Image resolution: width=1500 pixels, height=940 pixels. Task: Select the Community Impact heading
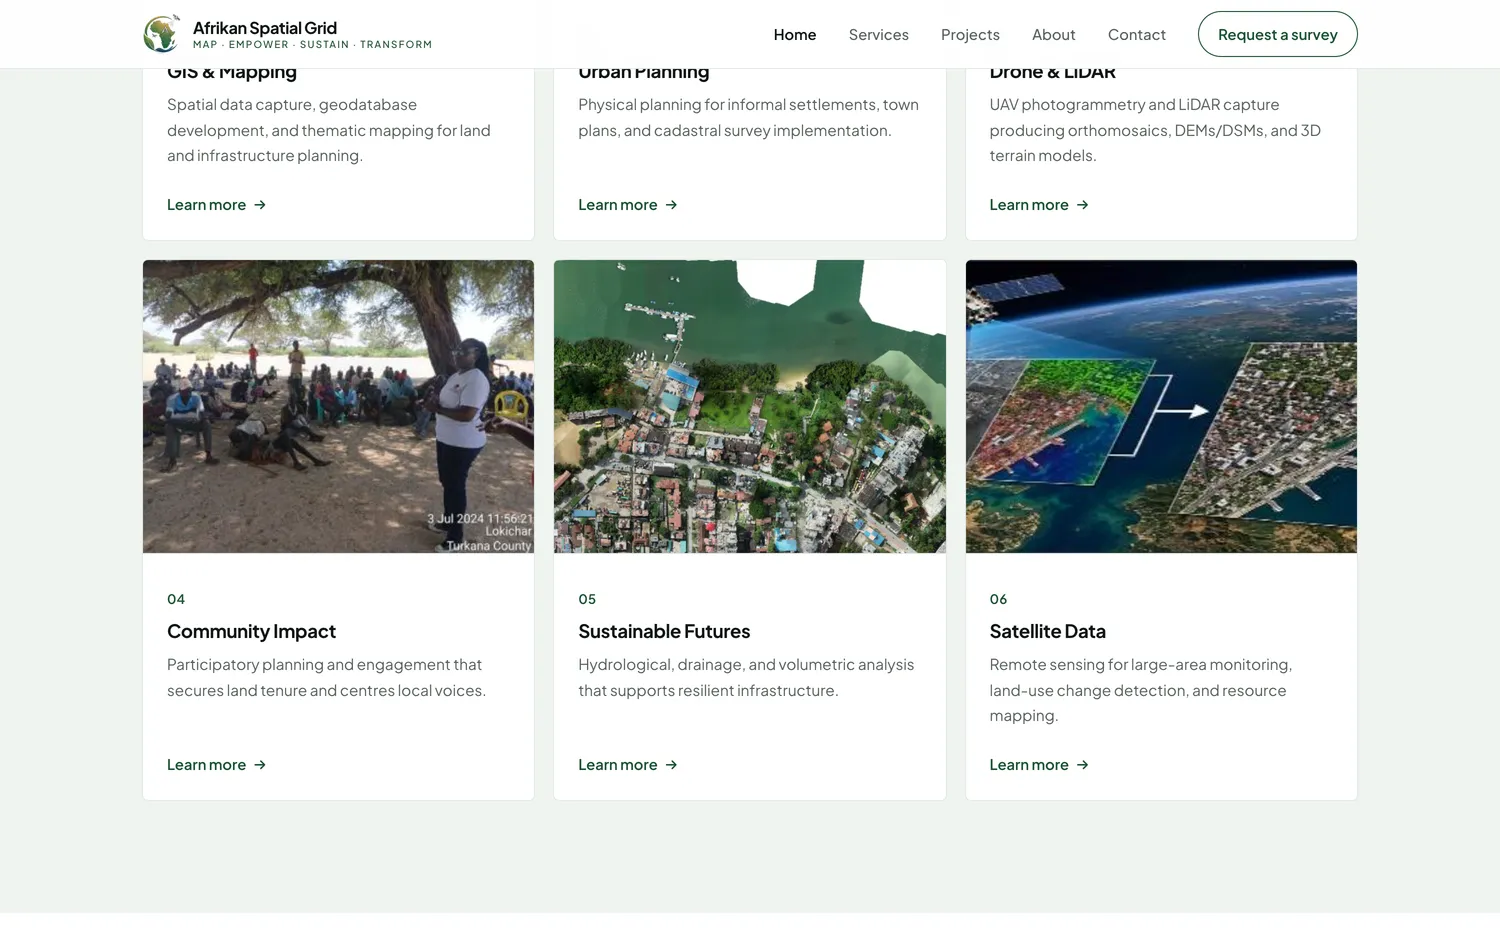pos(251,632)
